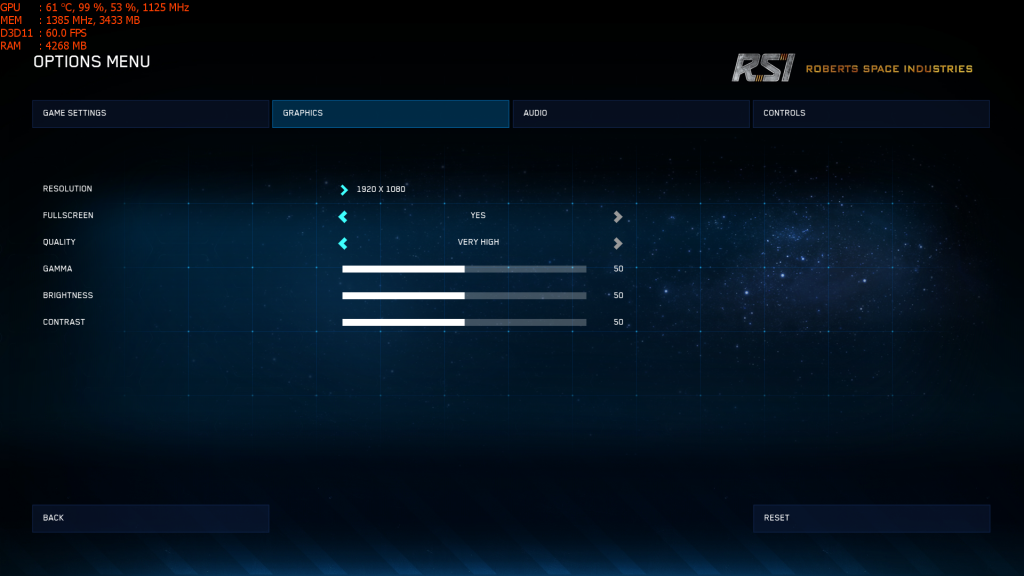Select the 1920 x 1080 resolution value
The image size is (1024, 576).
[381, 189]
